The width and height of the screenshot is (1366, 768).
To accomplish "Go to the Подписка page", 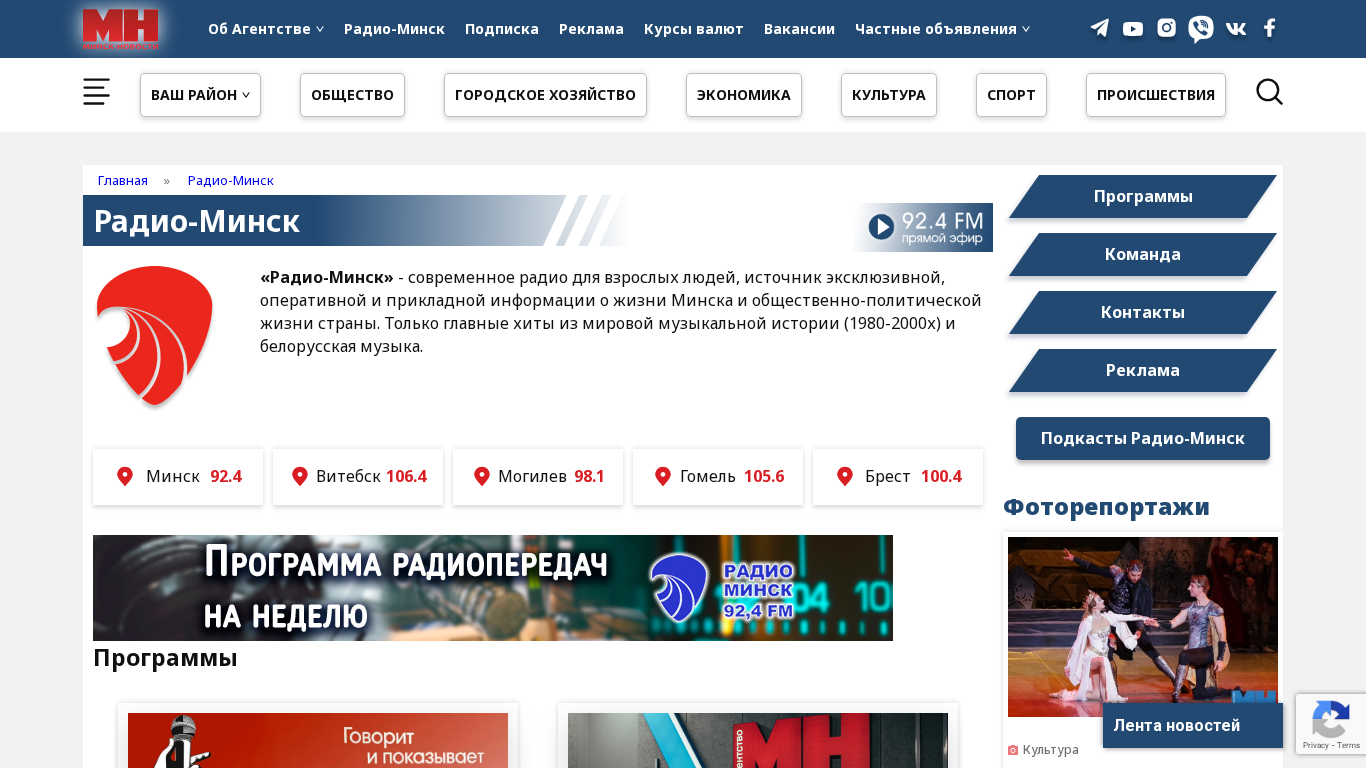I will point(502,29).
